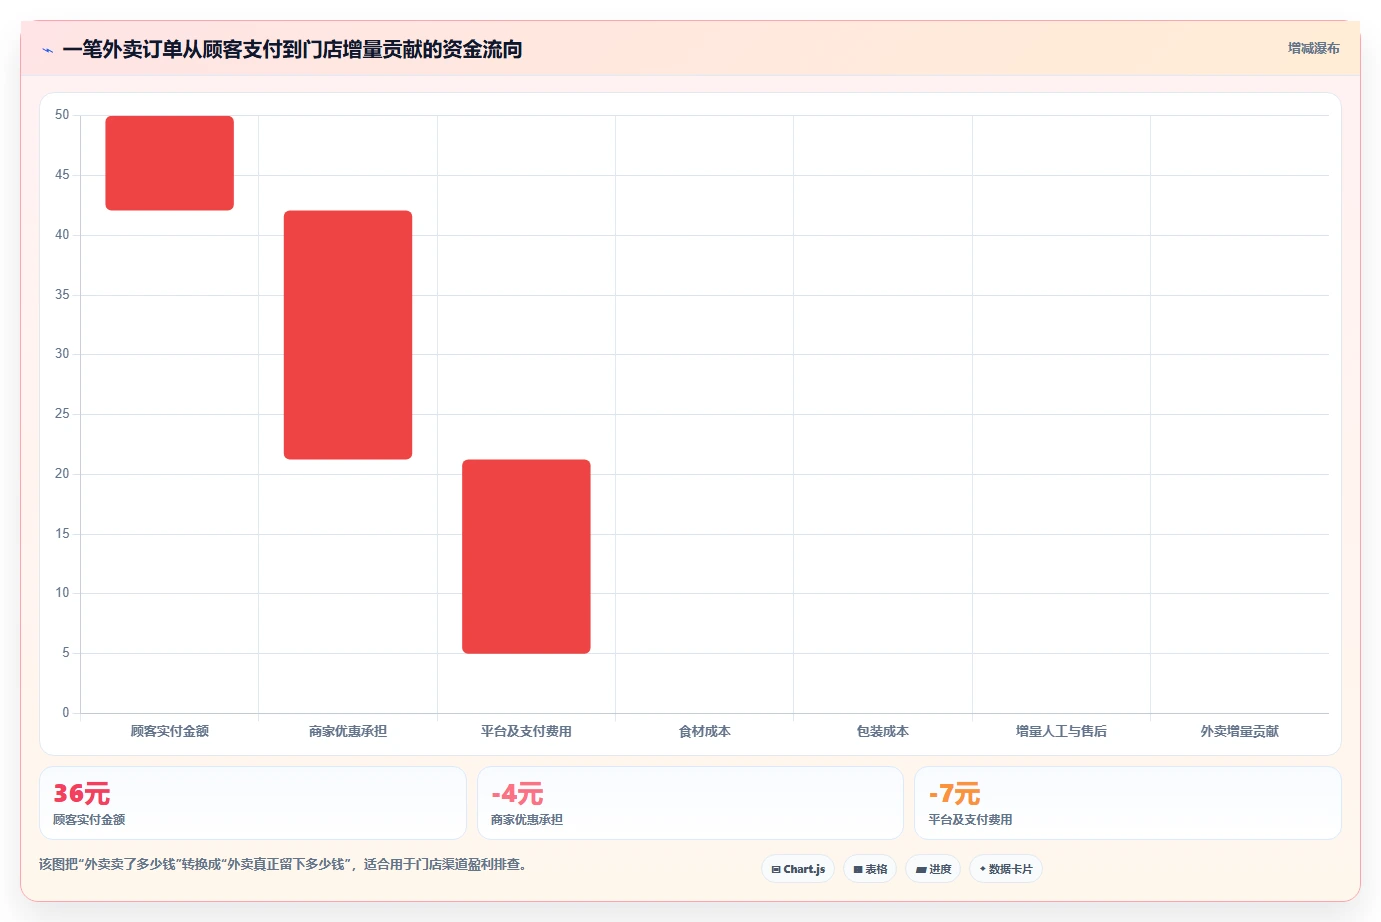
Task: Click the 外卖增量贡献 axis label
Action: click(1240, 731)
